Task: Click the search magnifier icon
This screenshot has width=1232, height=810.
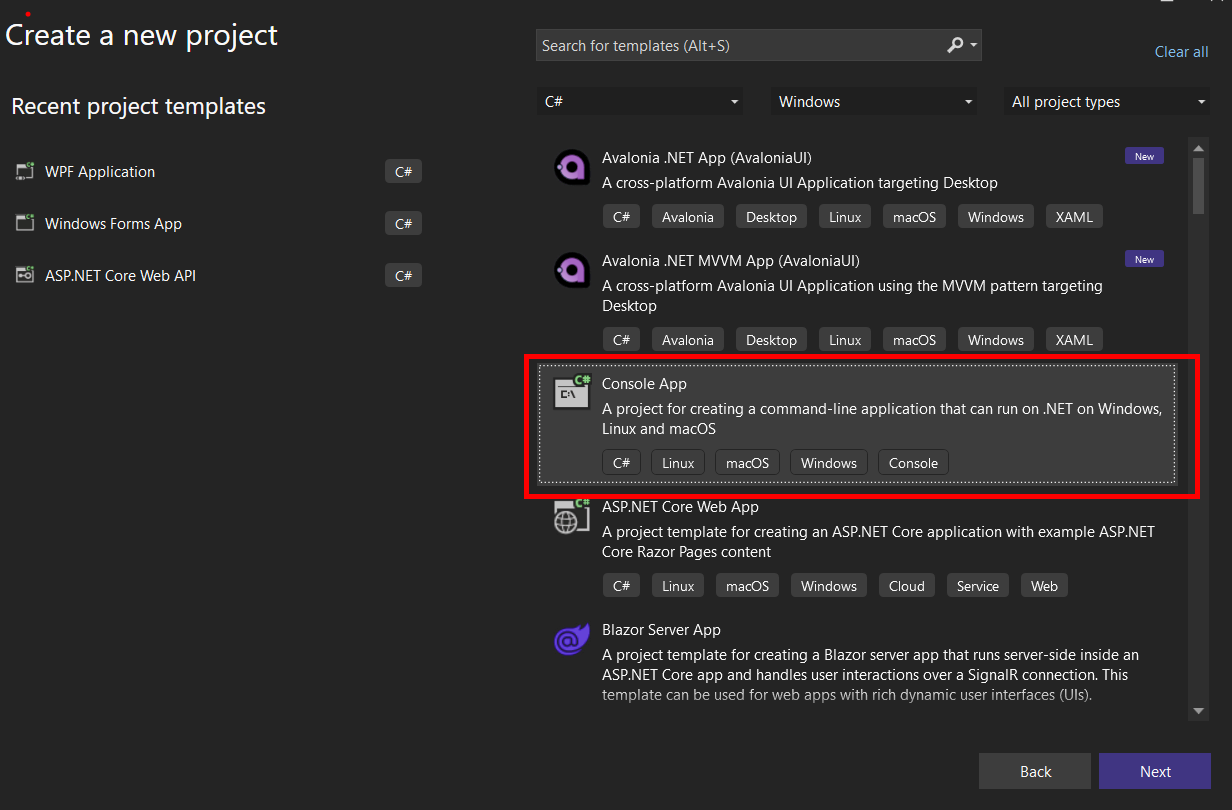Action: click(955, 45)
